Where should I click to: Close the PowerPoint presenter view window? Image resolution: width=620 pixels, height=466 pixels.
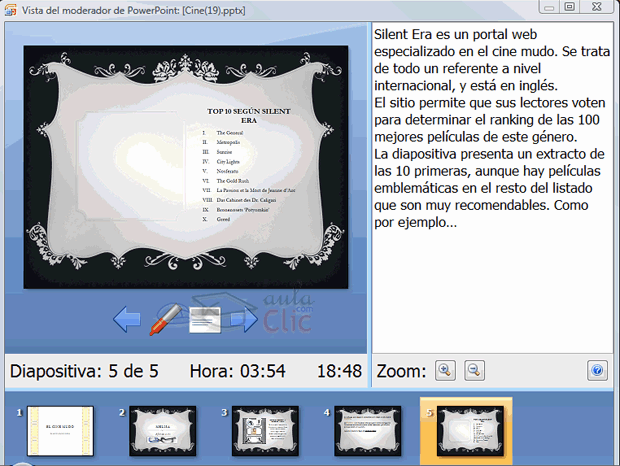click(598, 6)
